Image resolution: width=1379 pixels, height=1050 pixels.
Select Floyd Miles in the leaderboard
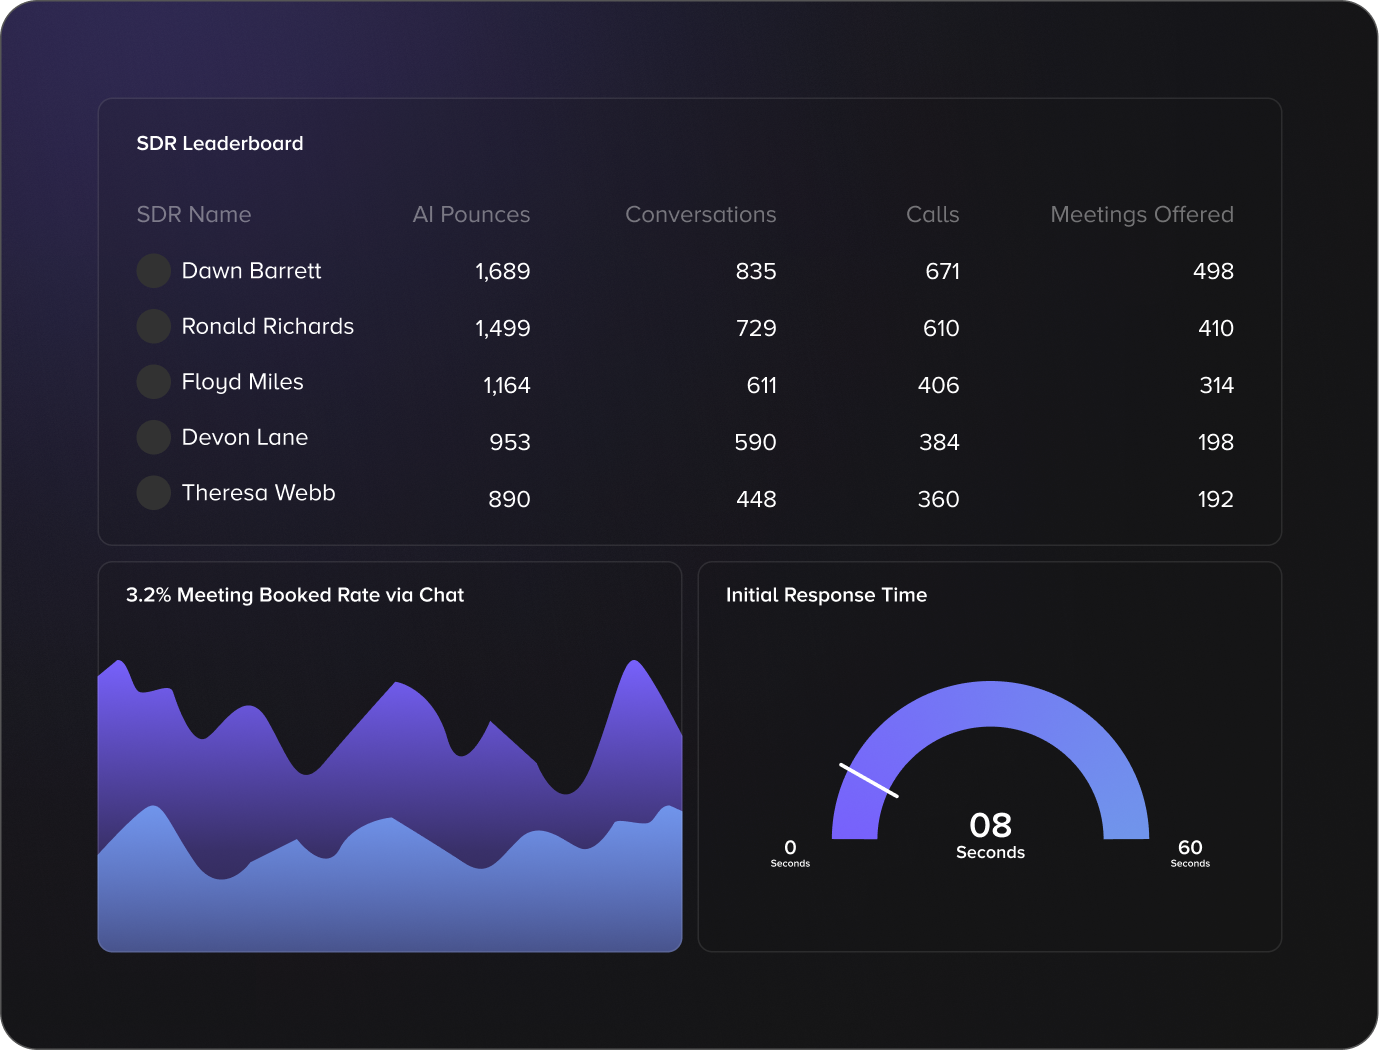242,382
